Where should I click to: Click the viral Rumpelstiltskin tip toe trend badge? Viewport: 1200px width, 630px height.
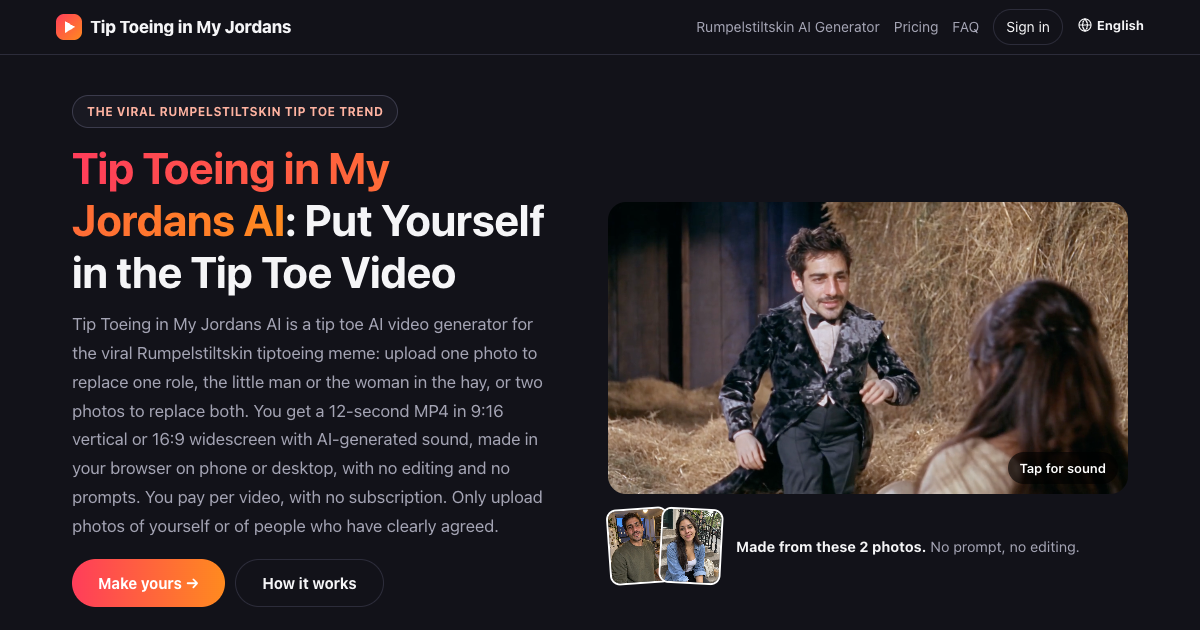point(235,112)
